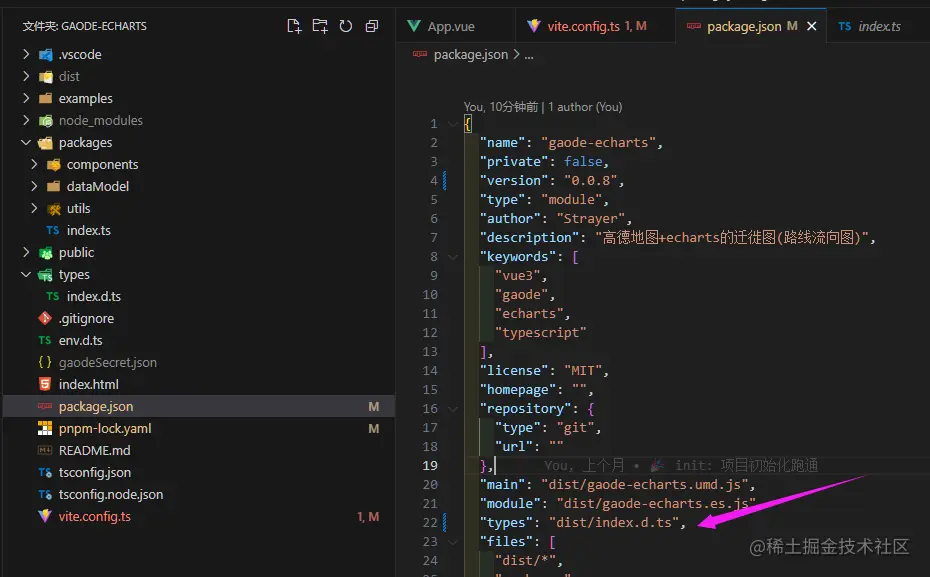Click the .vscode folder icon
This screenshot has width=930, height=577.
pos(46,55)
